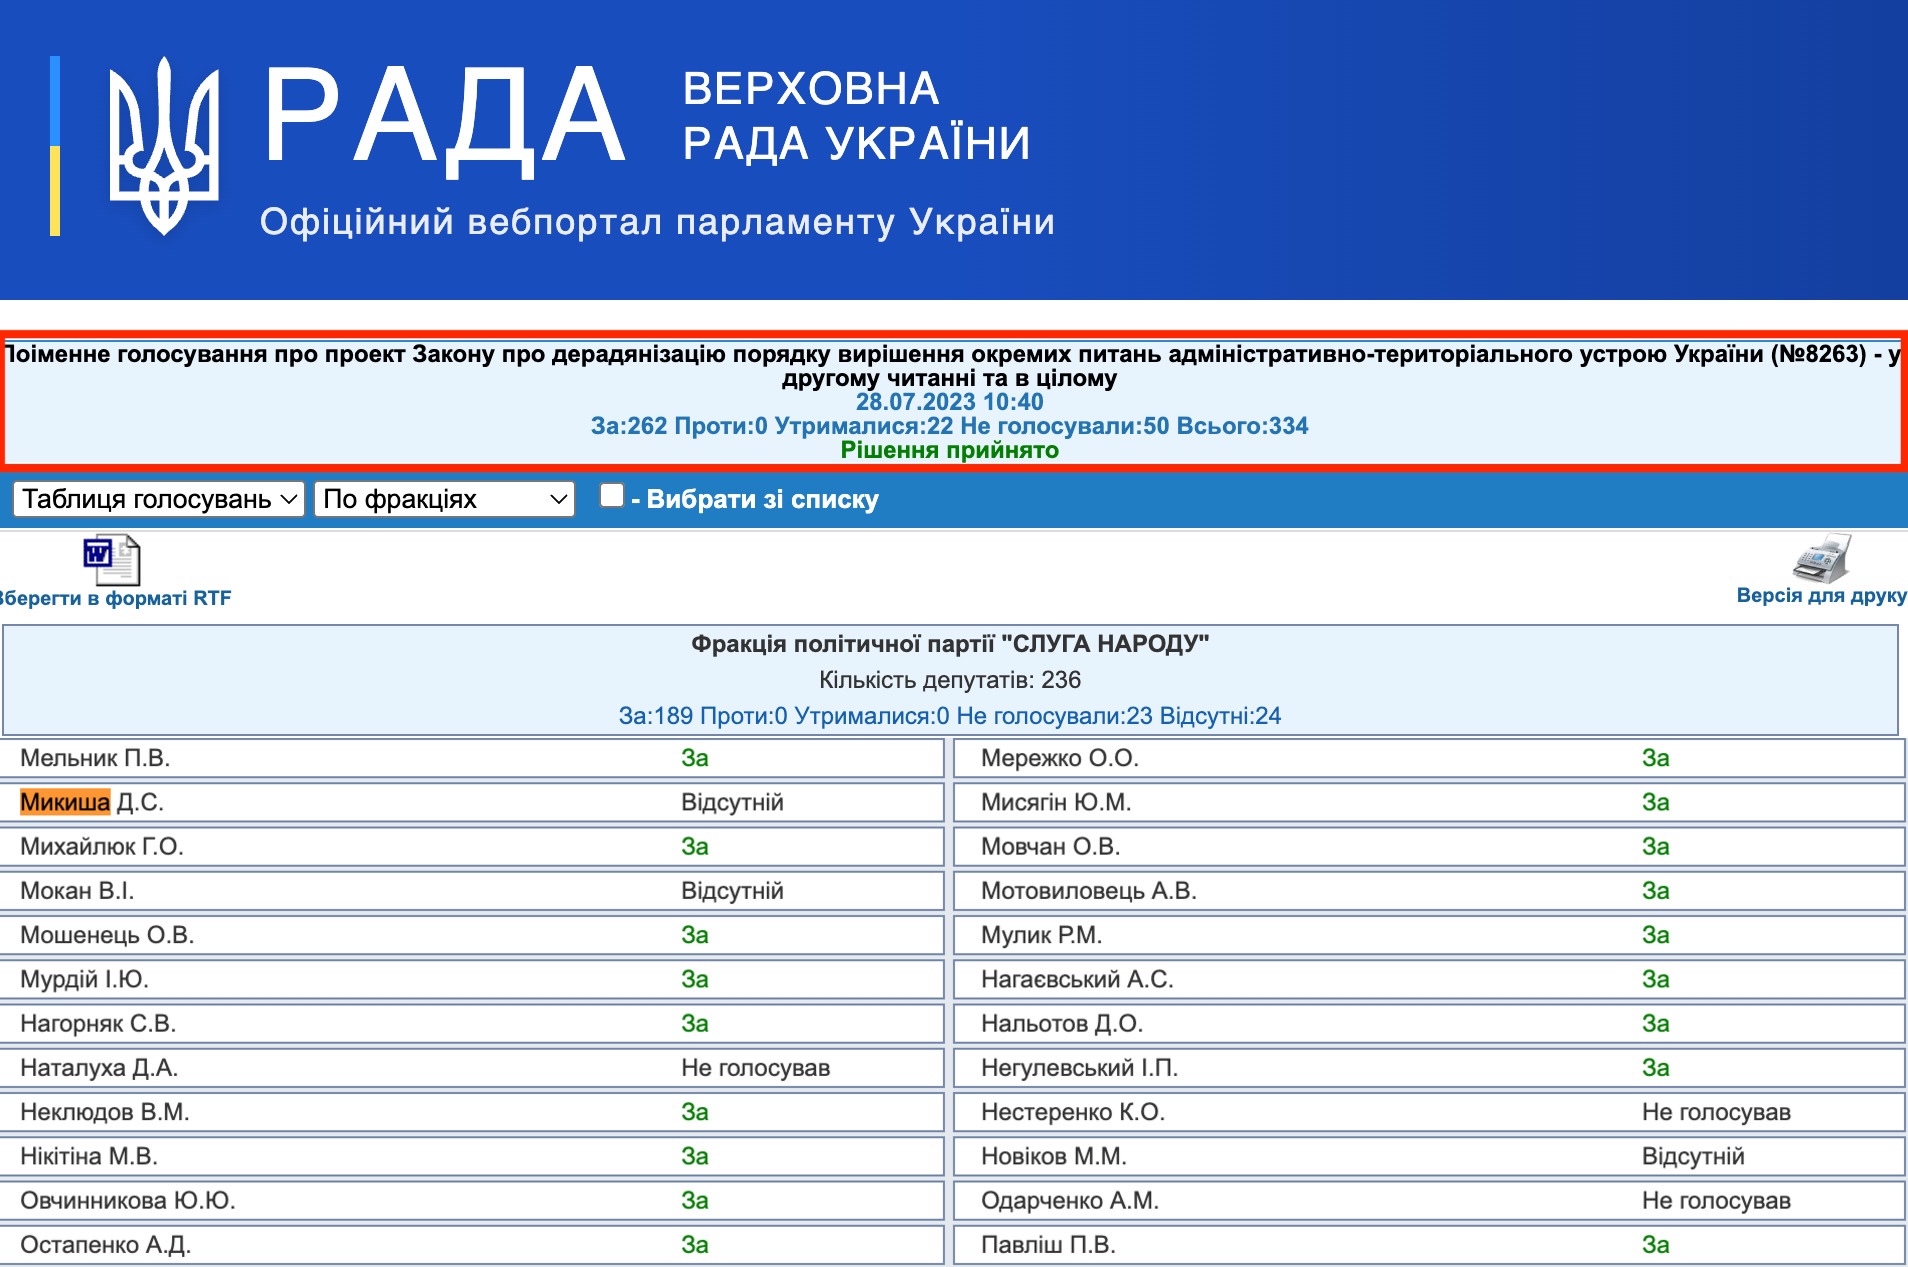Tick the 'Вибрати зі списку' checkbox
Image resolution: width=1908 pixels, height=1267 pixels.
[611, 495]
